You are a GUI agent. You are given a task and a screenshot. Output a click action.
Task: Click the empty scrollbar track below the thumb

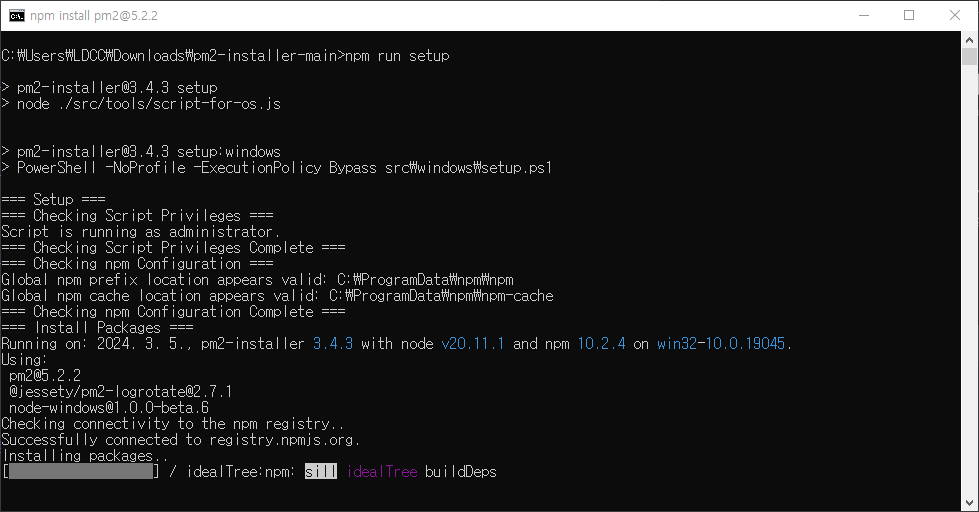coord(969,281)
